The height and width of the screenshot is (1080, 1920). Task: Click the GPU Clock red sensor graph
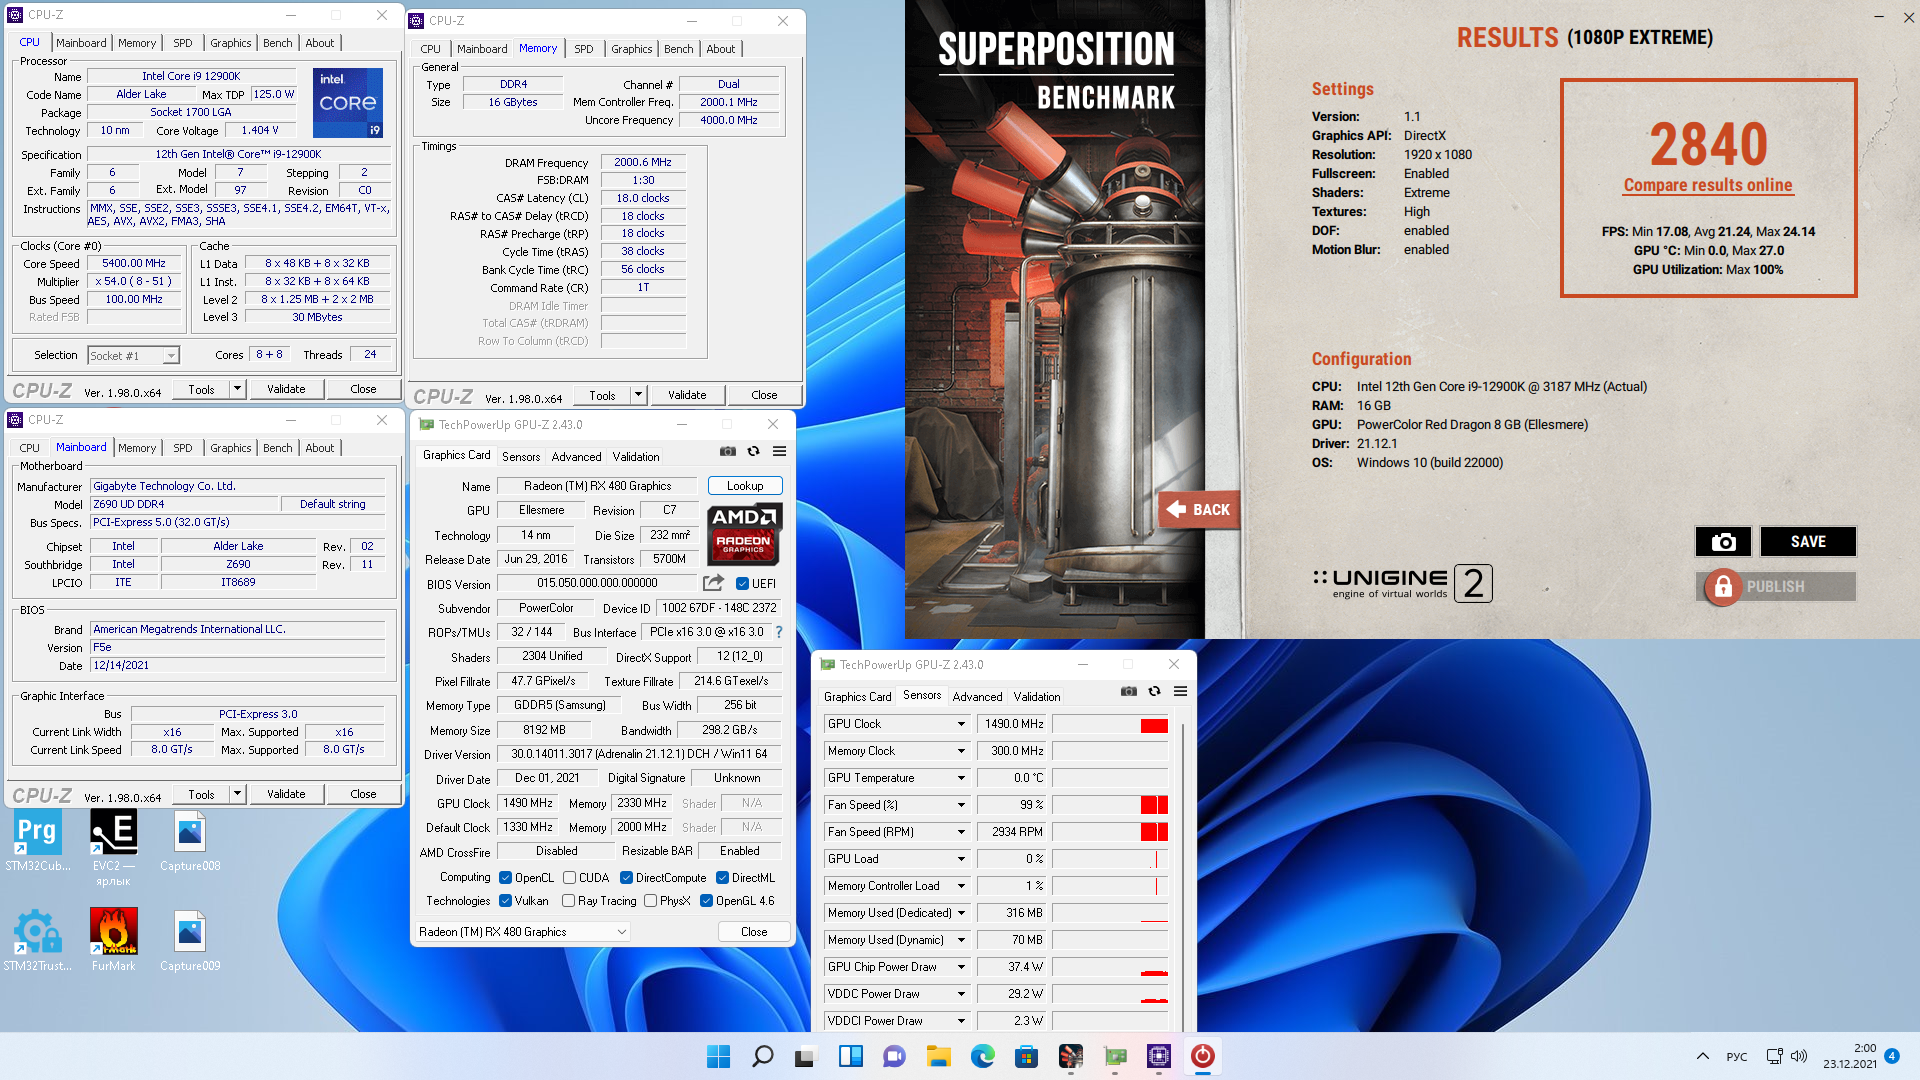click(1110, 724)
